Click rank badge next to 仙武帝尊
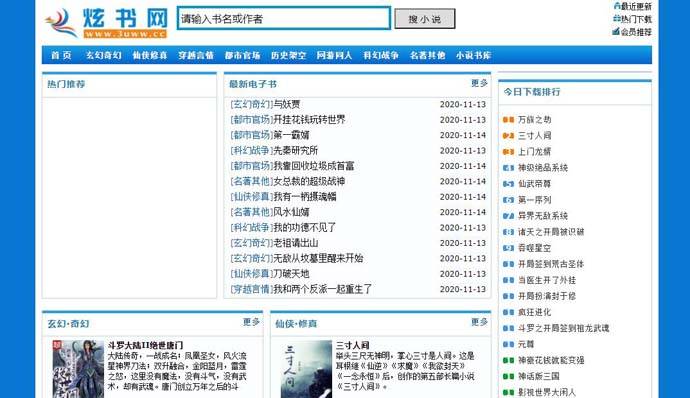Viewport: 690px width, 398px height. click(508, 184)
